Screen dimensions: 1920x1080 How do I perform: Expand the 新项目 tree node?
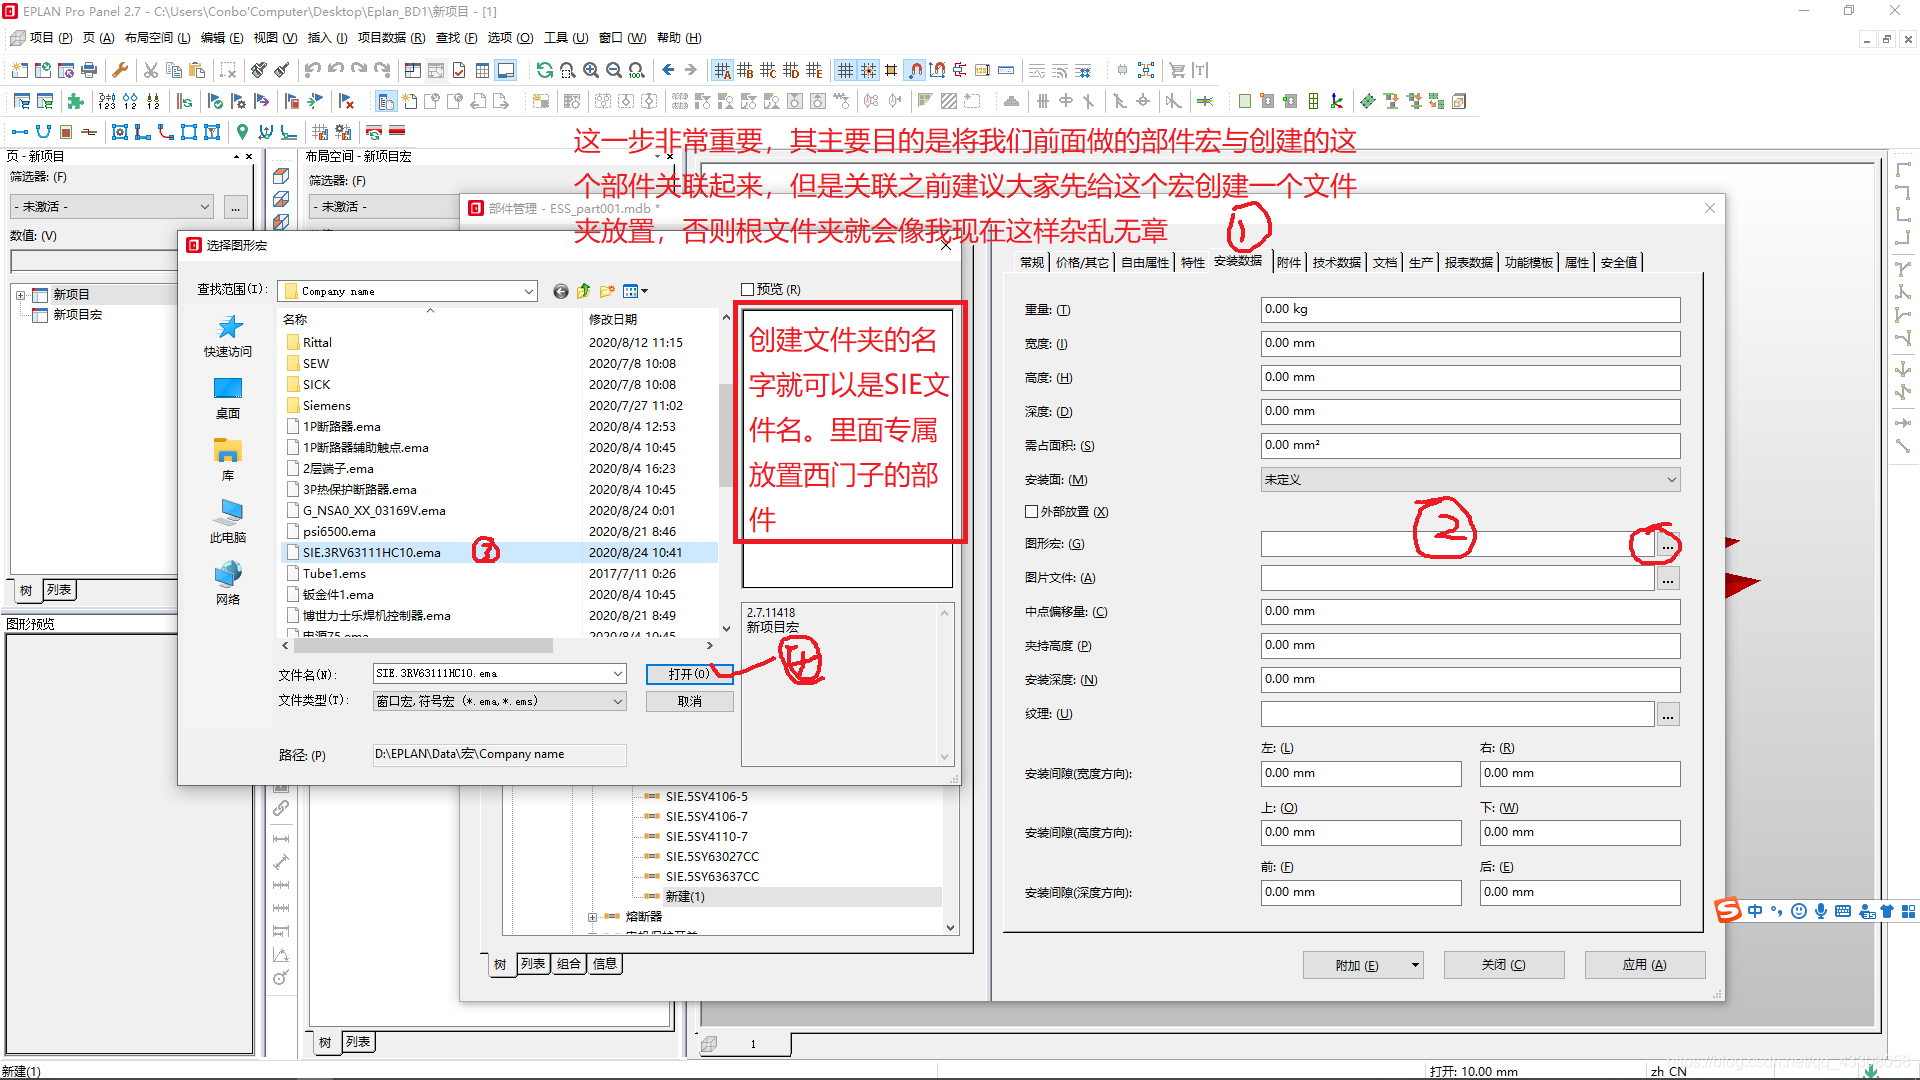tap(20, 295)
